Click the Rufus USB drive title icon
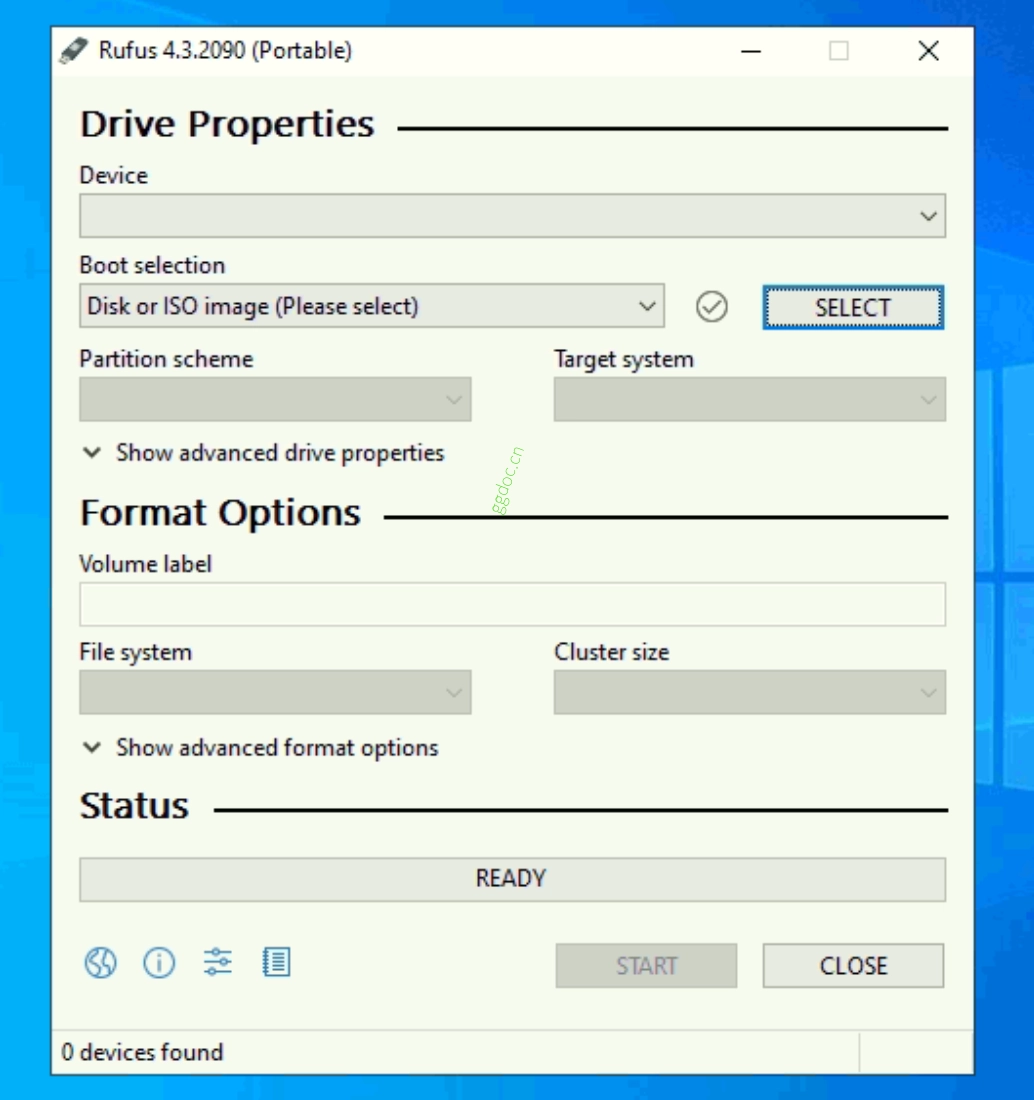 tap(74, 51)
